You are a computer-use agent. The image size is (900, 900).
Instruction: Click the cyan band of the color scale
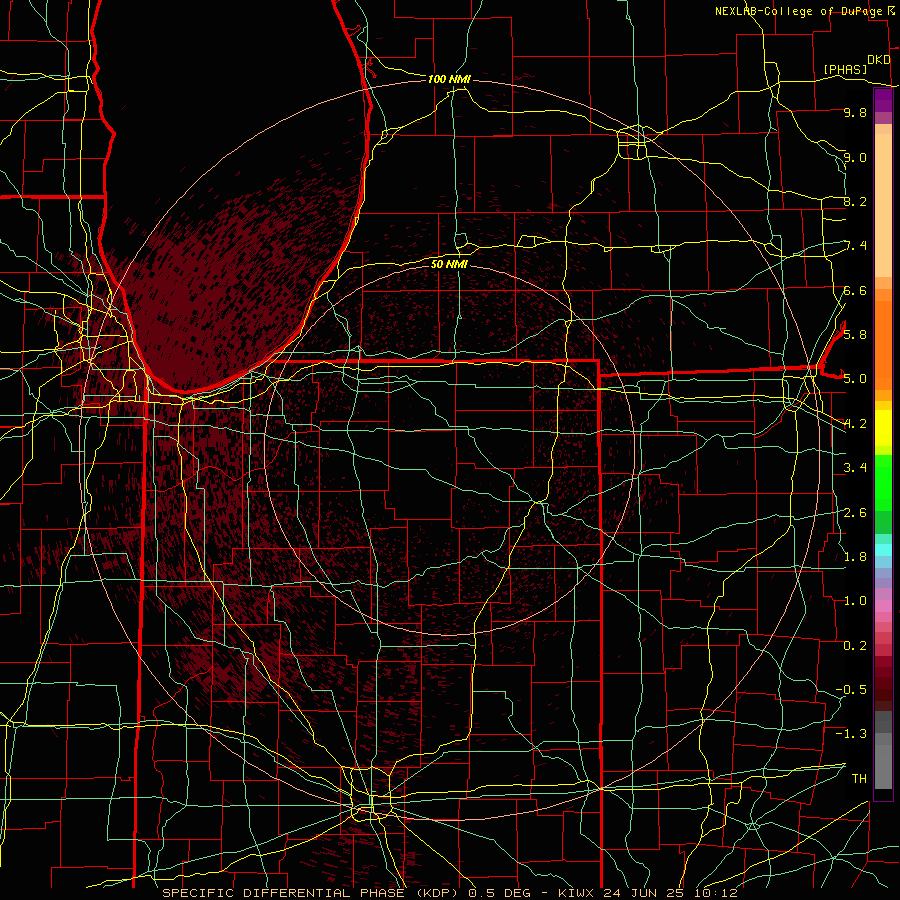point(883,550)
